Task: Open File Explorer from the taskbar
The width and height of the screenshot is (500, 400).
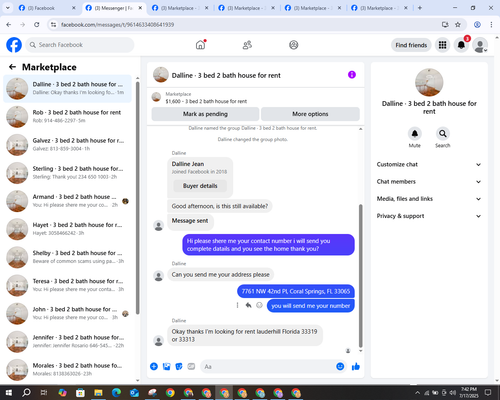Action: point(98,393)
